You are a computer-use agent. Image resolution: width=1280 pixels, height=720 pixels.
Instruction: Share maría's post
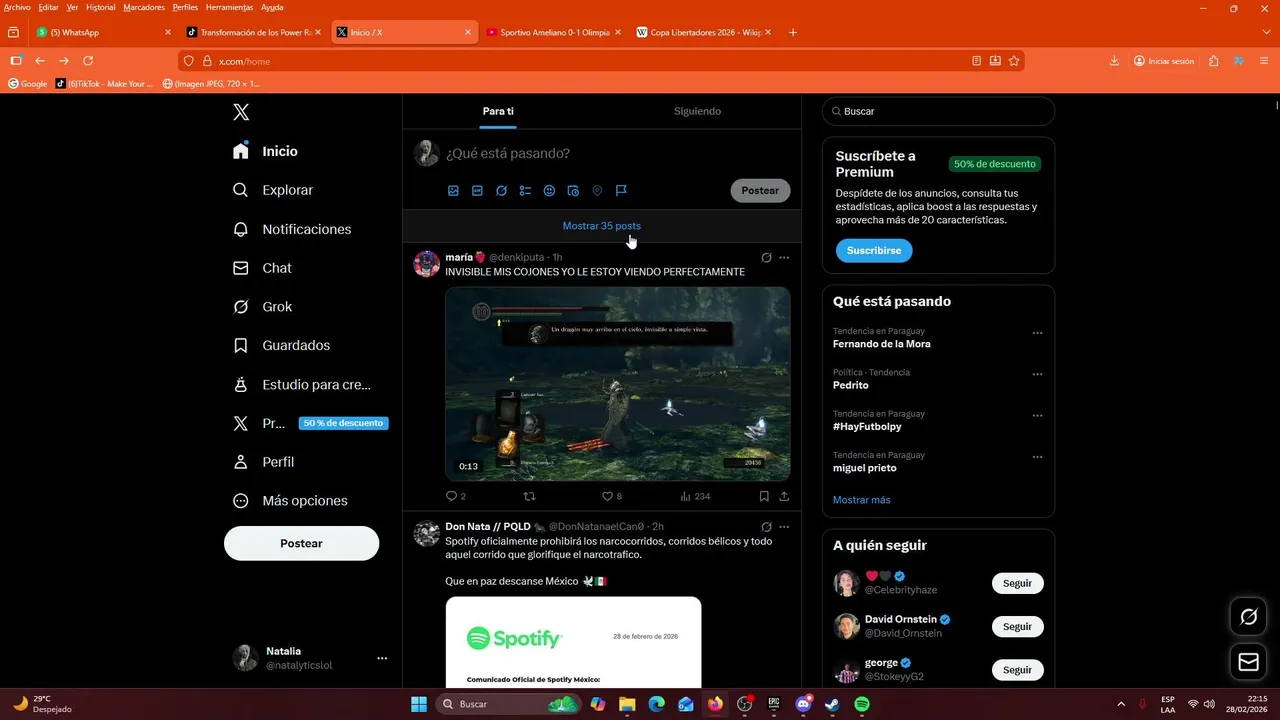784,496
